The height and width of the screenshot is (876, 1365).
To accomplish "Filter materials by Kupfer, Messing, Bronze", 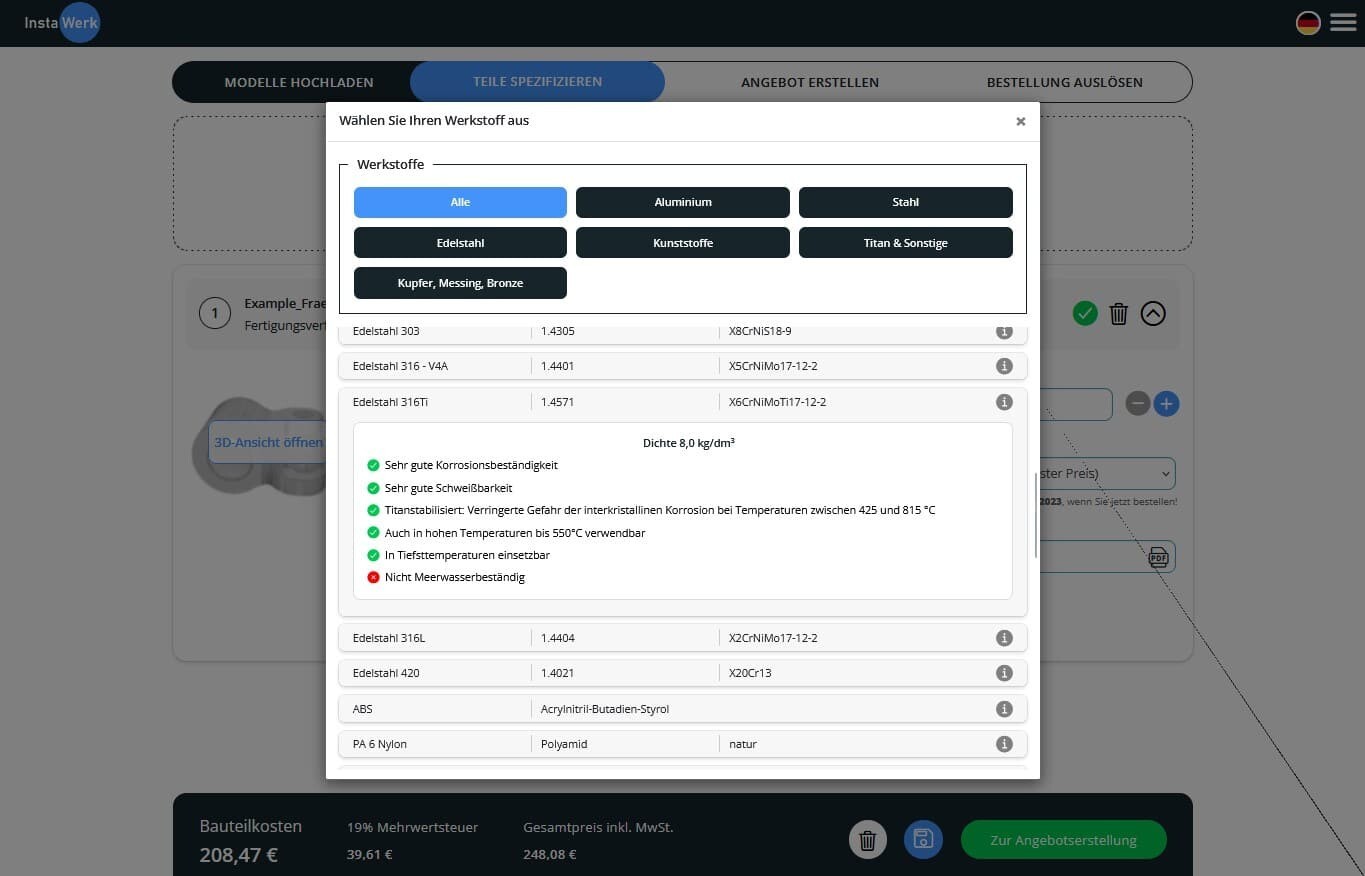I will (460, 283).
